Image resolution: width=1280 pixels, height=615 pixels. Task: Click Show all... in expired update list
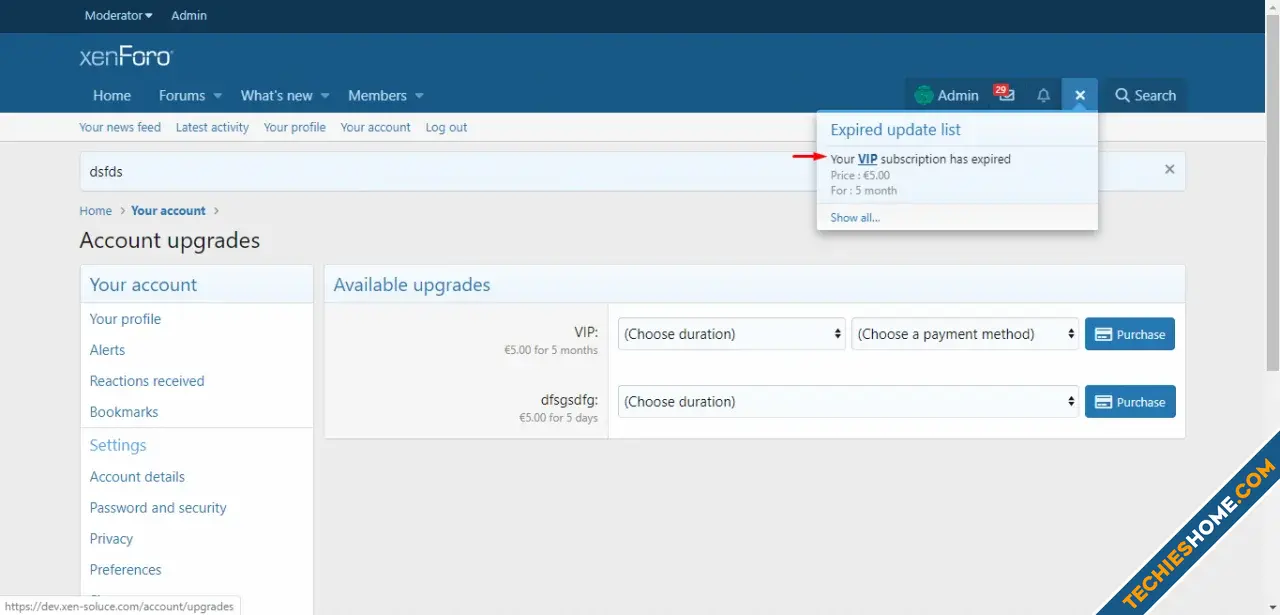point(855,217)
